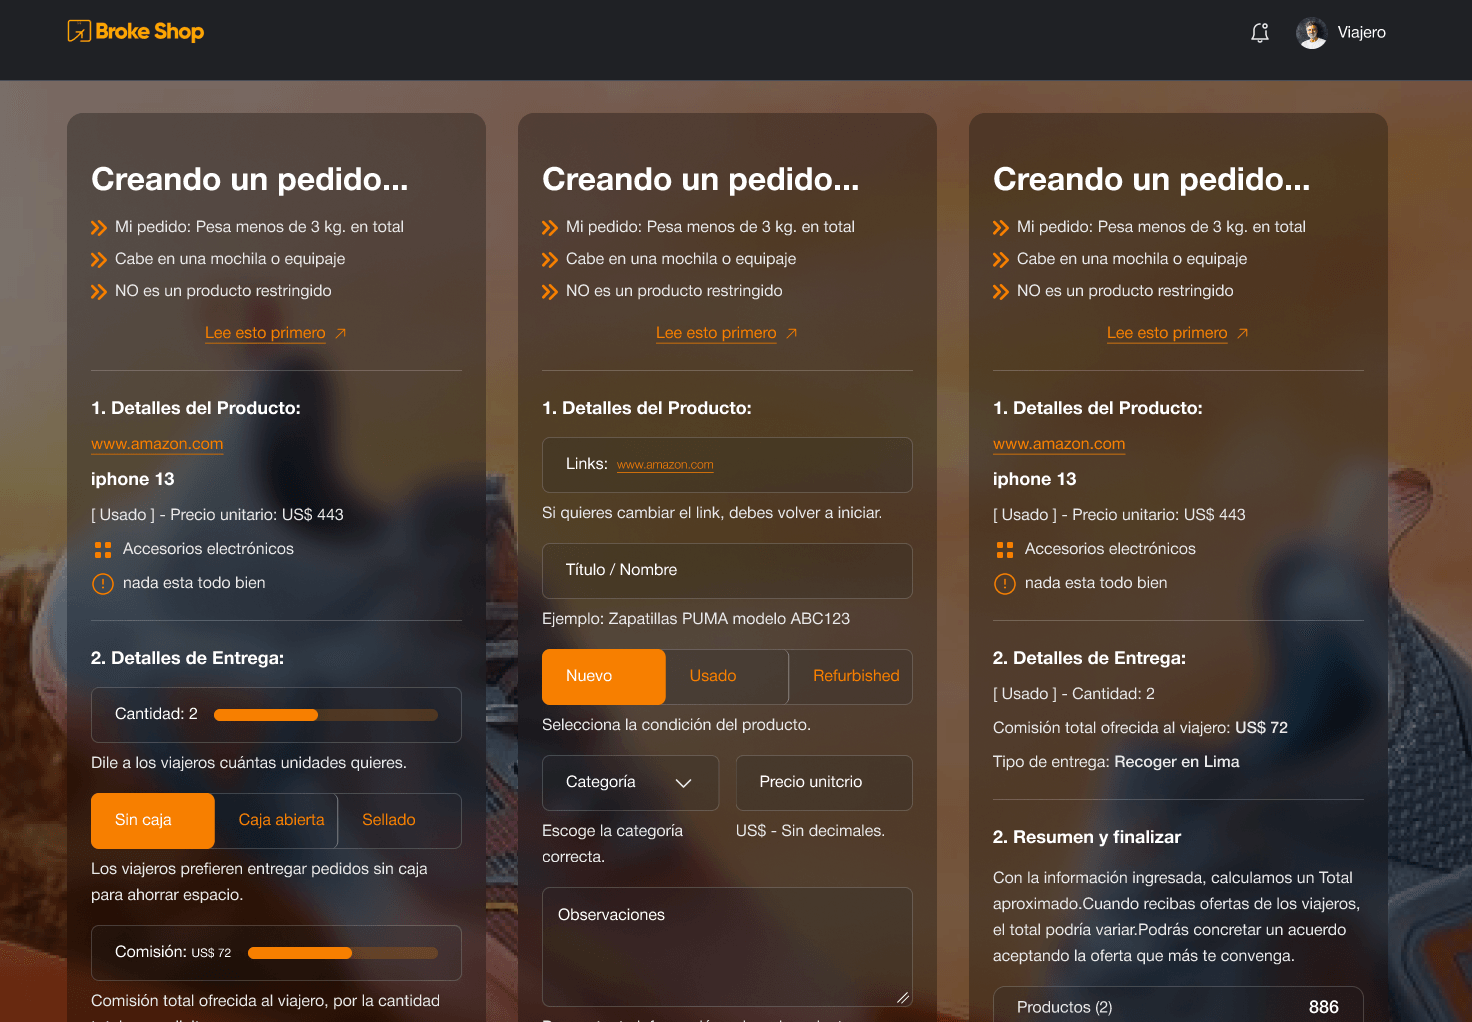Click the Observaciones text area

click(727, 945)
